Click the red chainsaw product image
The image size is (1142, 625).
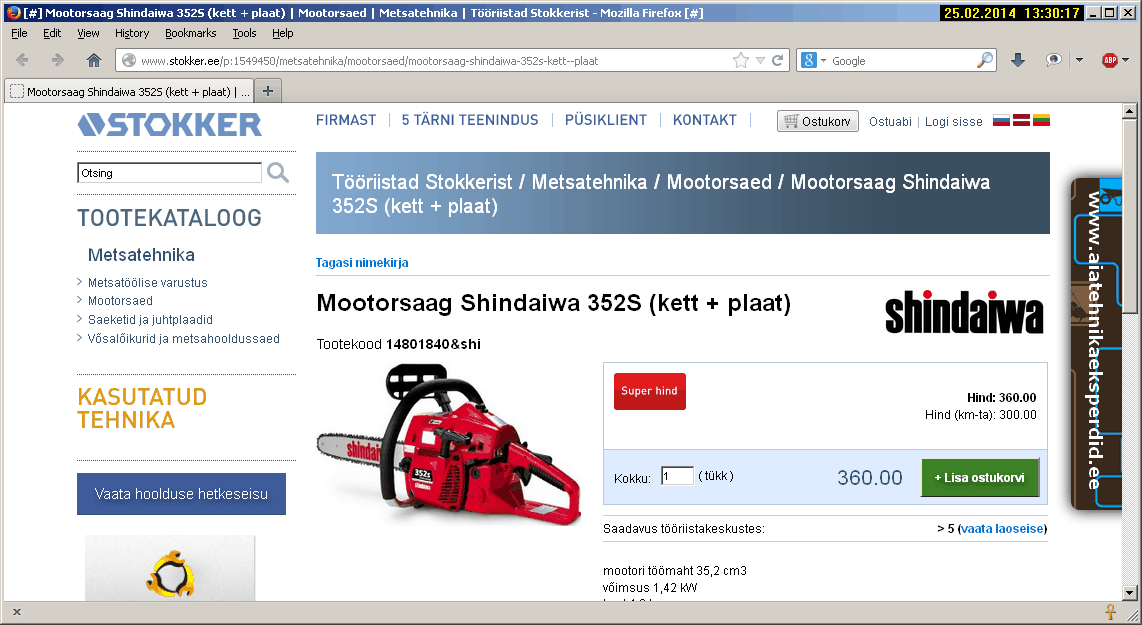pos(449,444)
